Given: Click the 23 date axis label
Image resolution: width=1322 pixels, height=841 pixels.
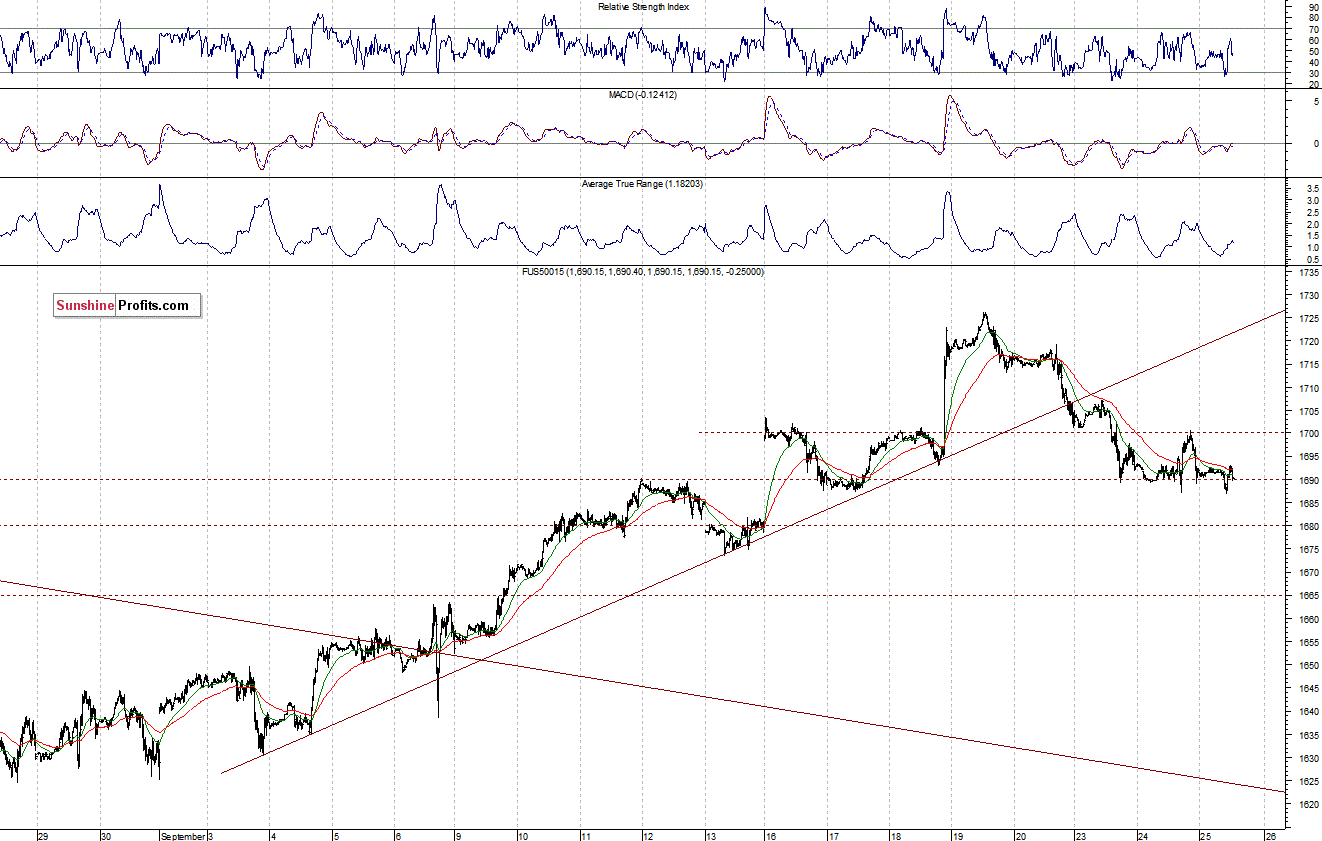Looking at the screenshot, I should click(x=1081, y=835).
